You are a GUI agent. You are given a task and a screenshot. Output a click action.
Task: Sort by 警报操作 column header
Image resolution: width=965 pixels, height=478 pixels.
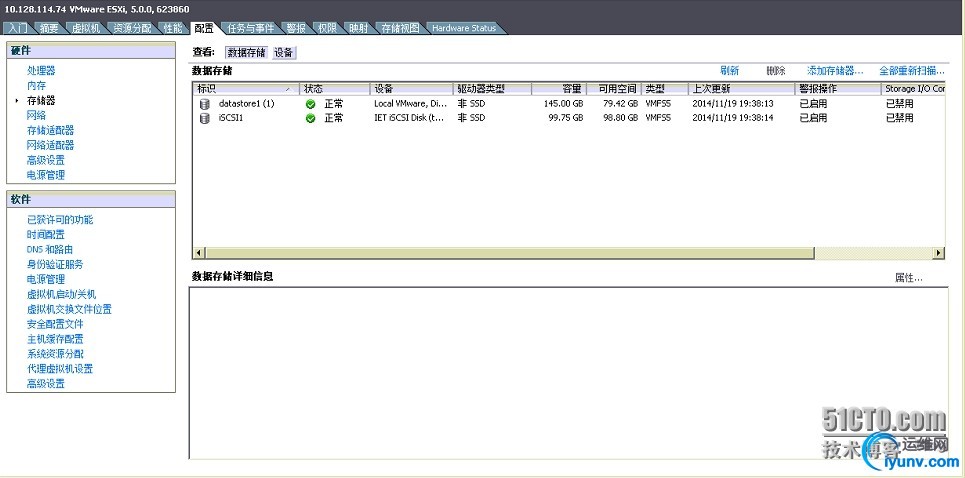[x=838, y=89]
